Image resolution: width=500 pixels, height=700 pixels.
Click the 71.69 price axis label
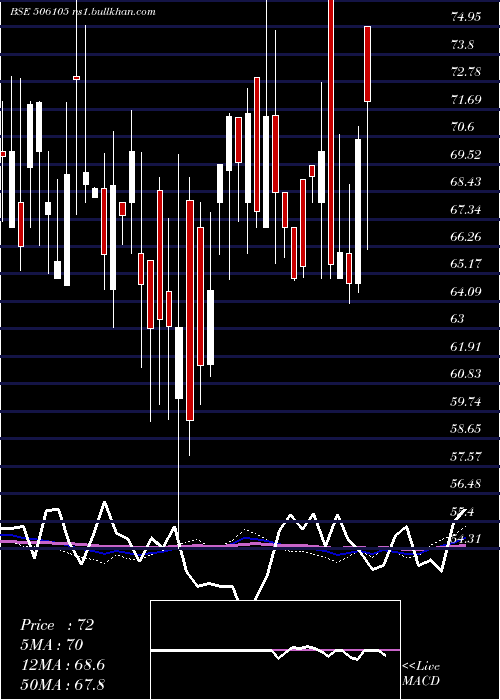(x=466, y=100)
